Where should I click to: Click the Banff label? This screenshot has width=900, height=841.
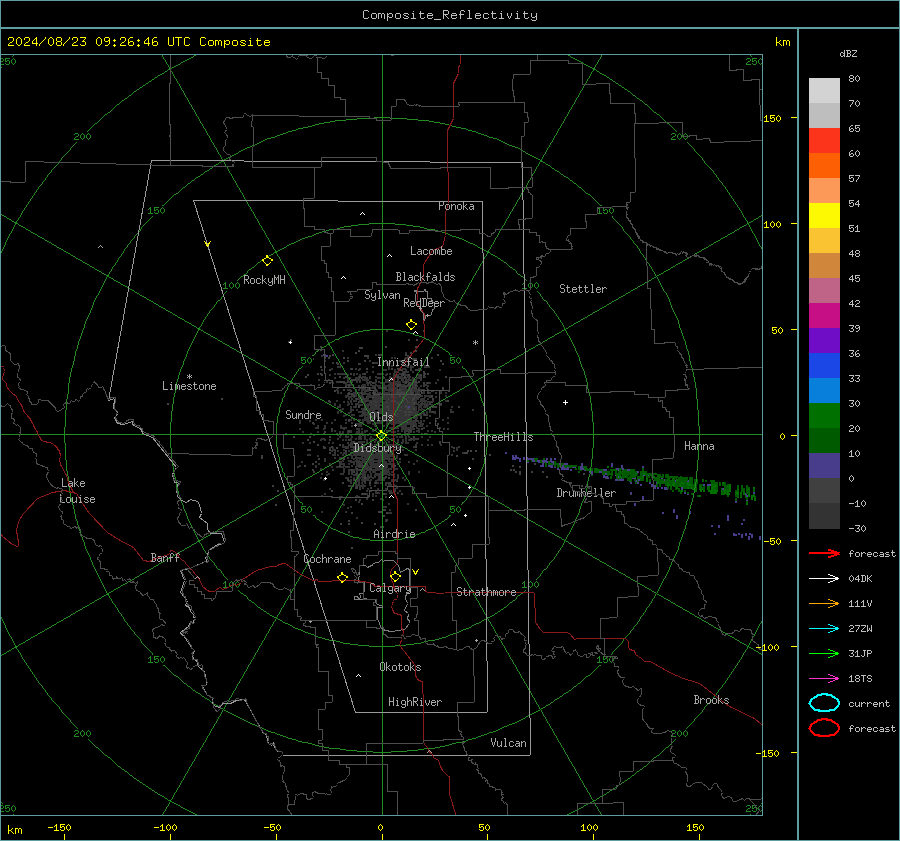tap(165, 557)
